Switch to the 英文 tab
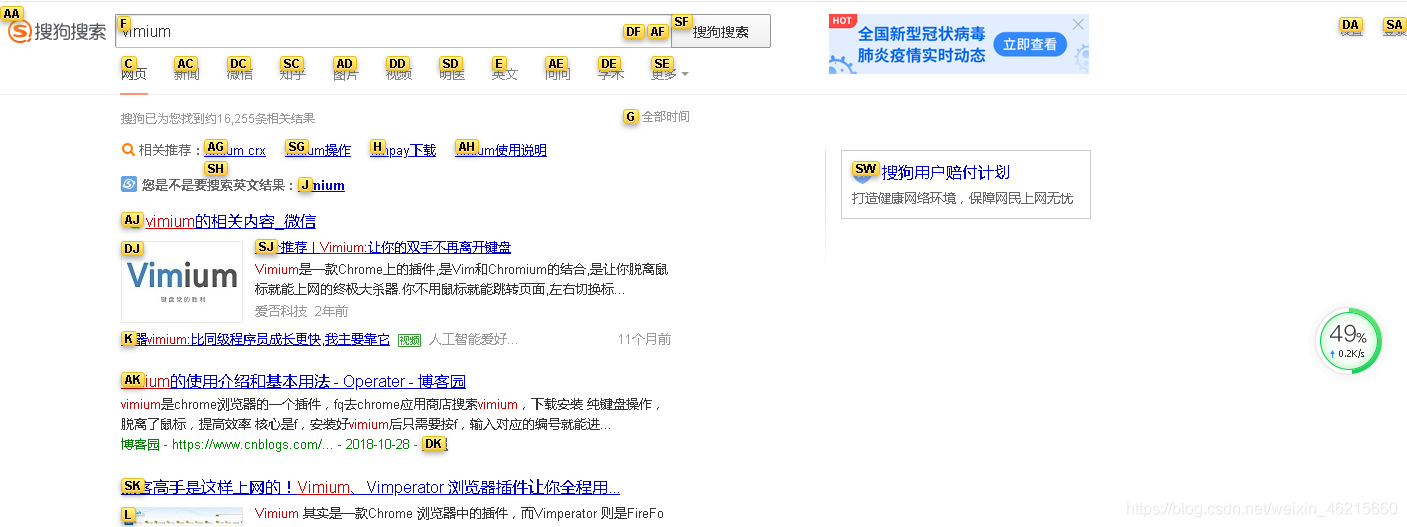 click(x=505, y=74)
